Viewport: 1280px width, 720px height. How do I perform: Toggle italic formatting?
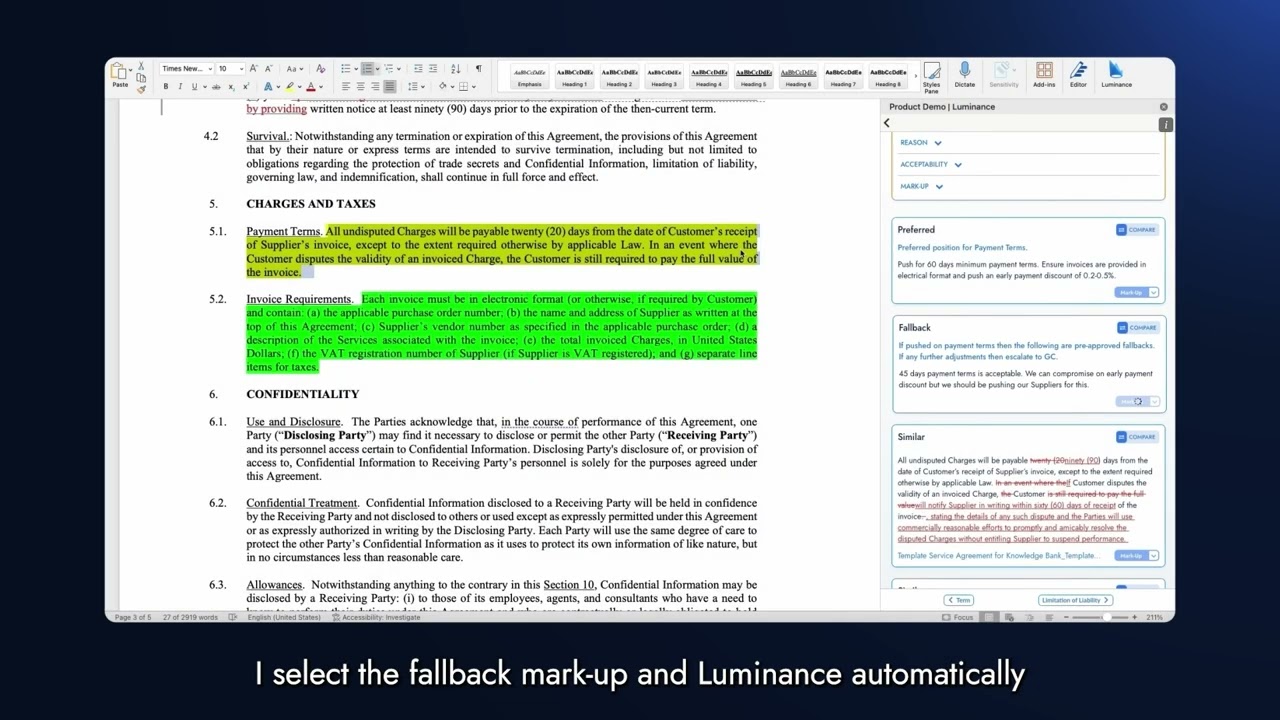(x=180, y=87)
